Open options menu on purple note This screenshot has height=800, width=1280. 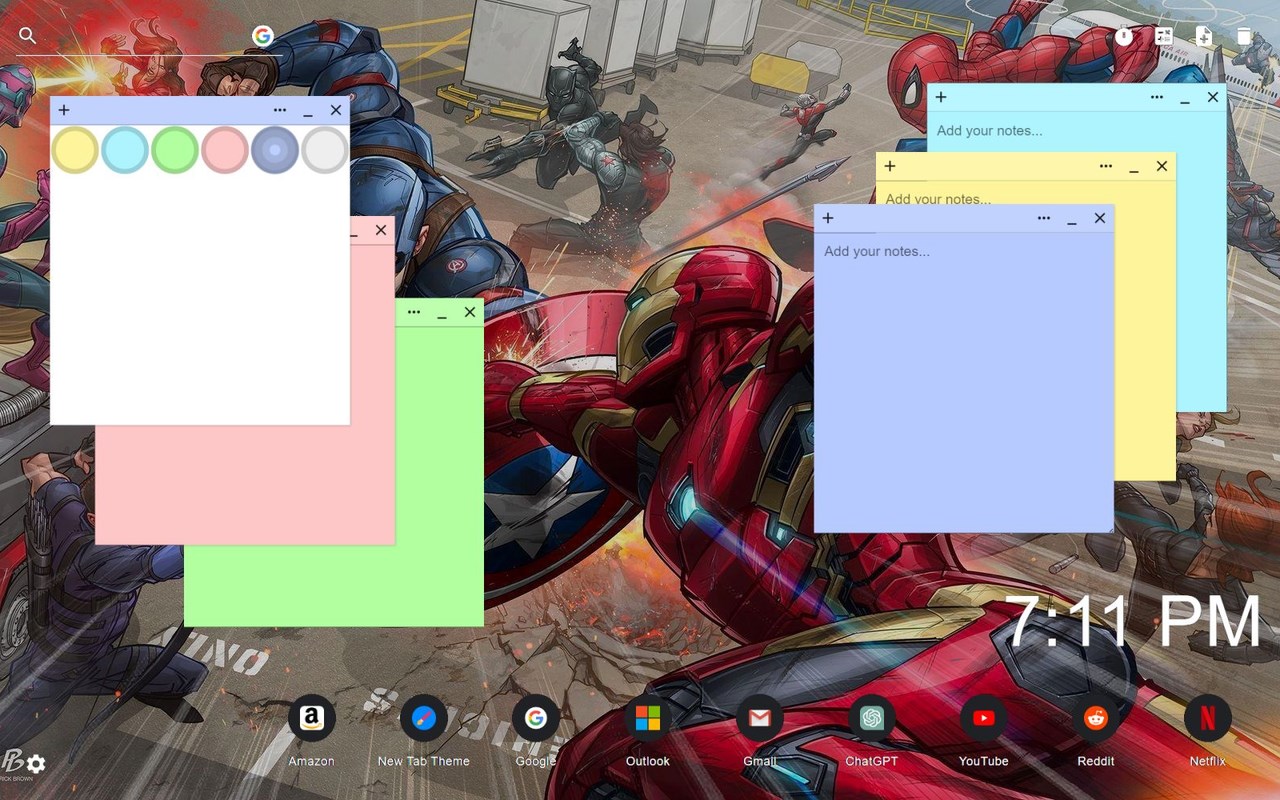coord(1044,218)
